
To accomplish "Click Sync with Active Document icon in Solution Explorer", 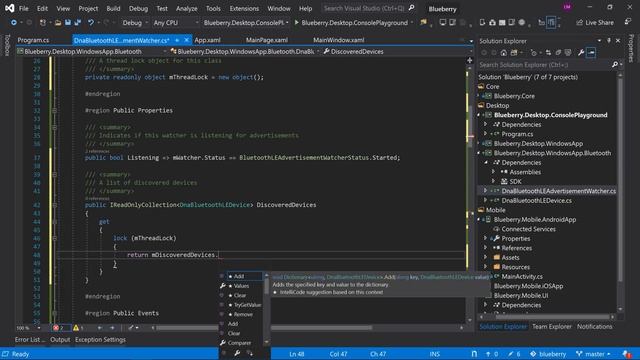I will tap(548, 53).
